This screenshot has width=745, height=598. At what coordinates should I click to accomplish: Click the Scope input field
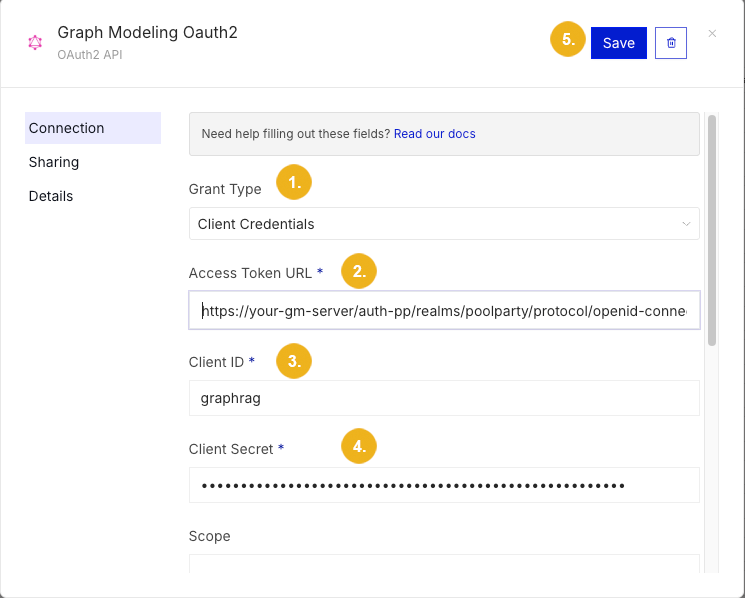coord(444,564)
